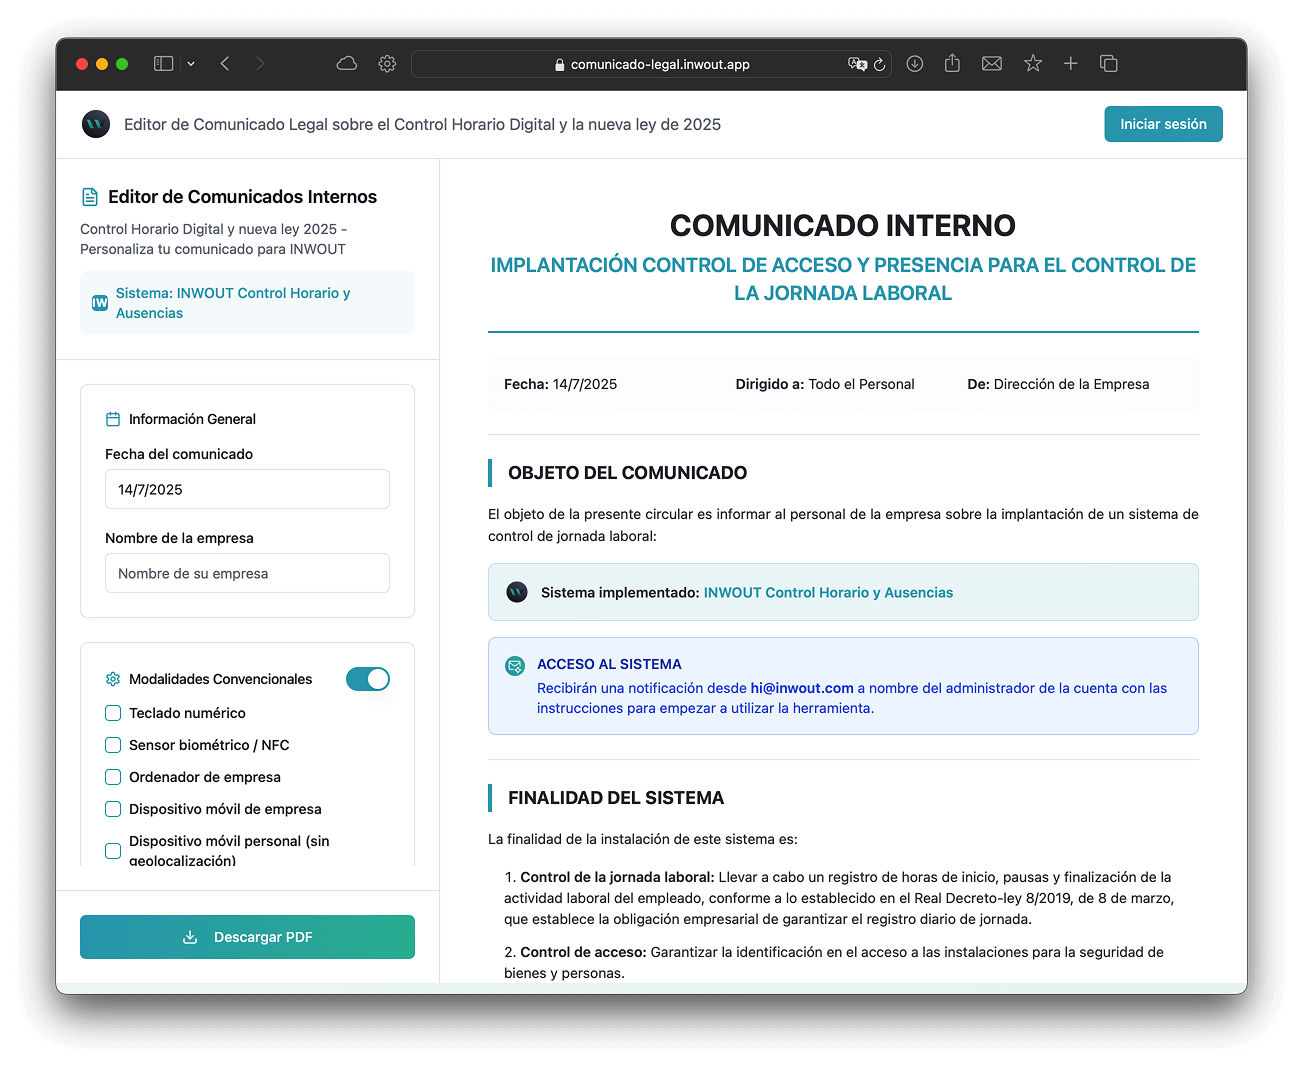Screen dimensions: 1303x1068
Task: Open the INWOUT Control Horario y Ausencias link
Action: tap(828, 593)
